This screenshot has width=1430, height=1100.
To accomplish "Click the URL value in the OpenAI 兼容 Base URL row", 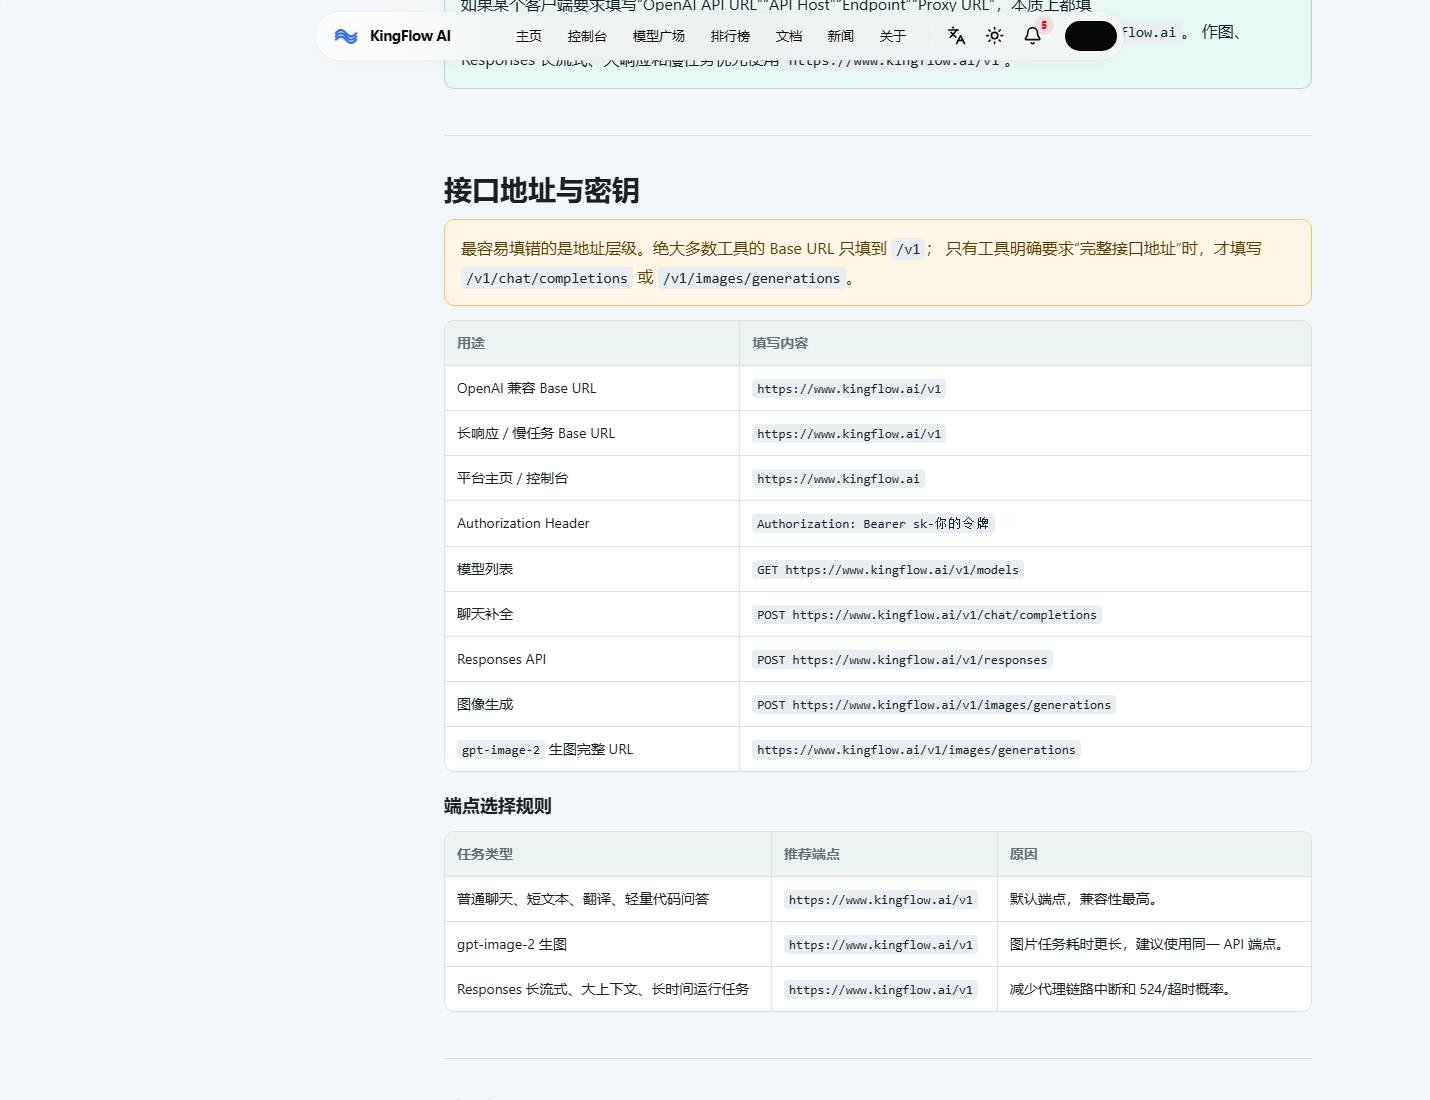I will click(849, 389).
